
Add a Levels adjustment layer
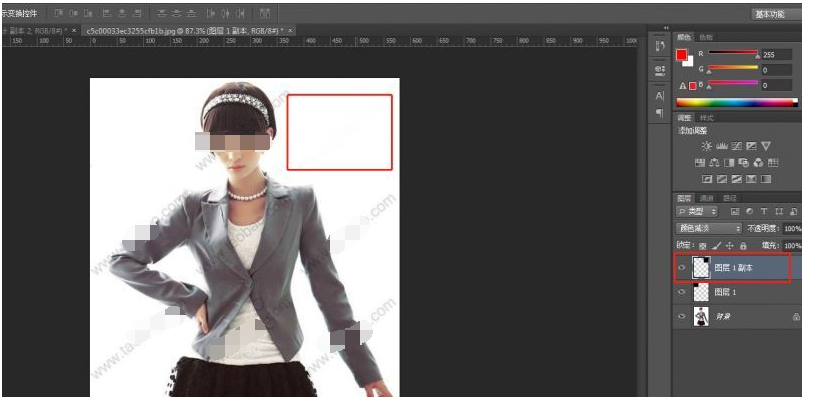click(x=722, y=146)
